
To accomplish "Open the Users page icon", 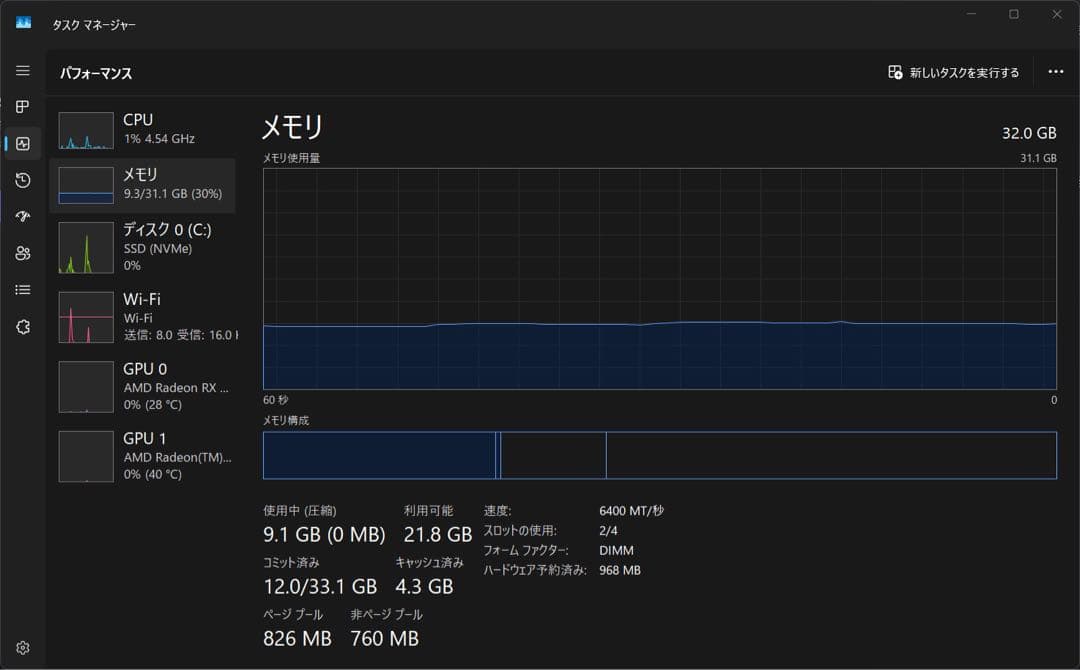I will click(x=22, y=253).
